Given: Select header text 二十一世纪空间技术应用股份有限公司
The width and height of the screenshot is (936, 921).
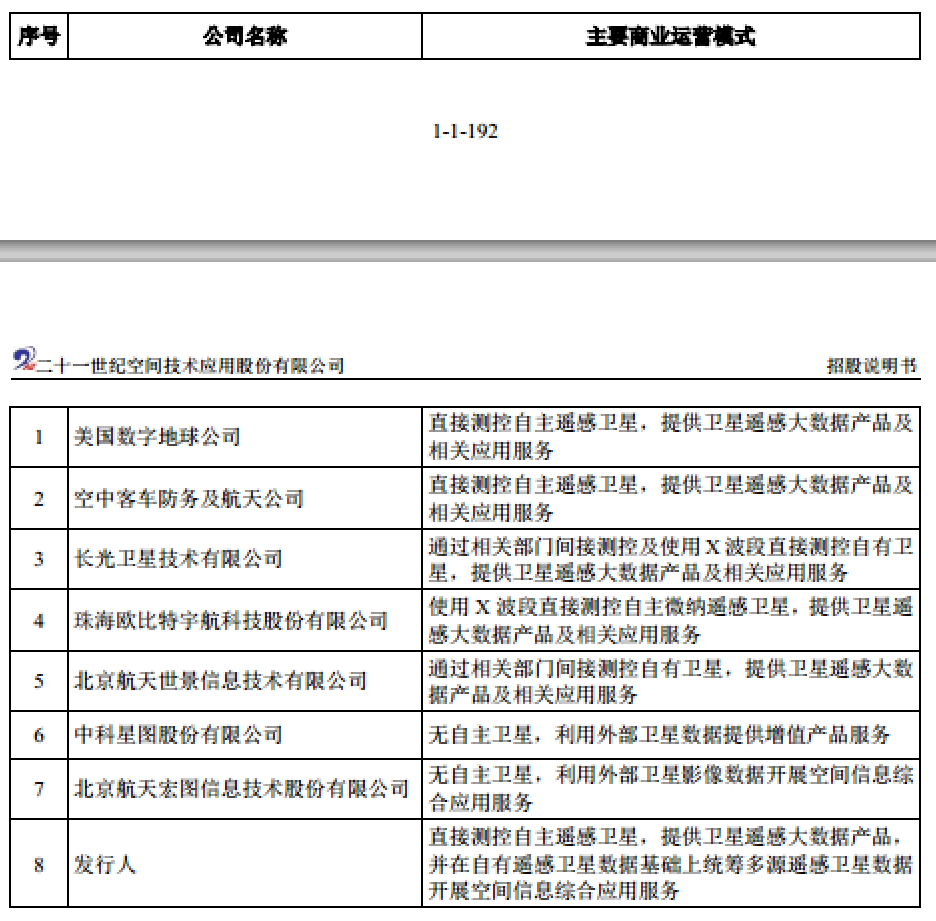Looking at the screenshot, I should 190,365.
